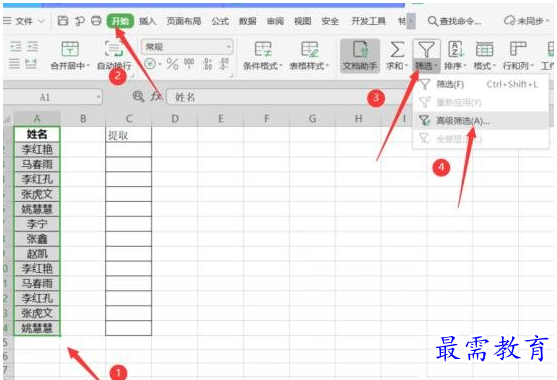Click cell containing 赵凯
Image resolution: width=557 pixels, height=380 pixels.
coord(37,254)
